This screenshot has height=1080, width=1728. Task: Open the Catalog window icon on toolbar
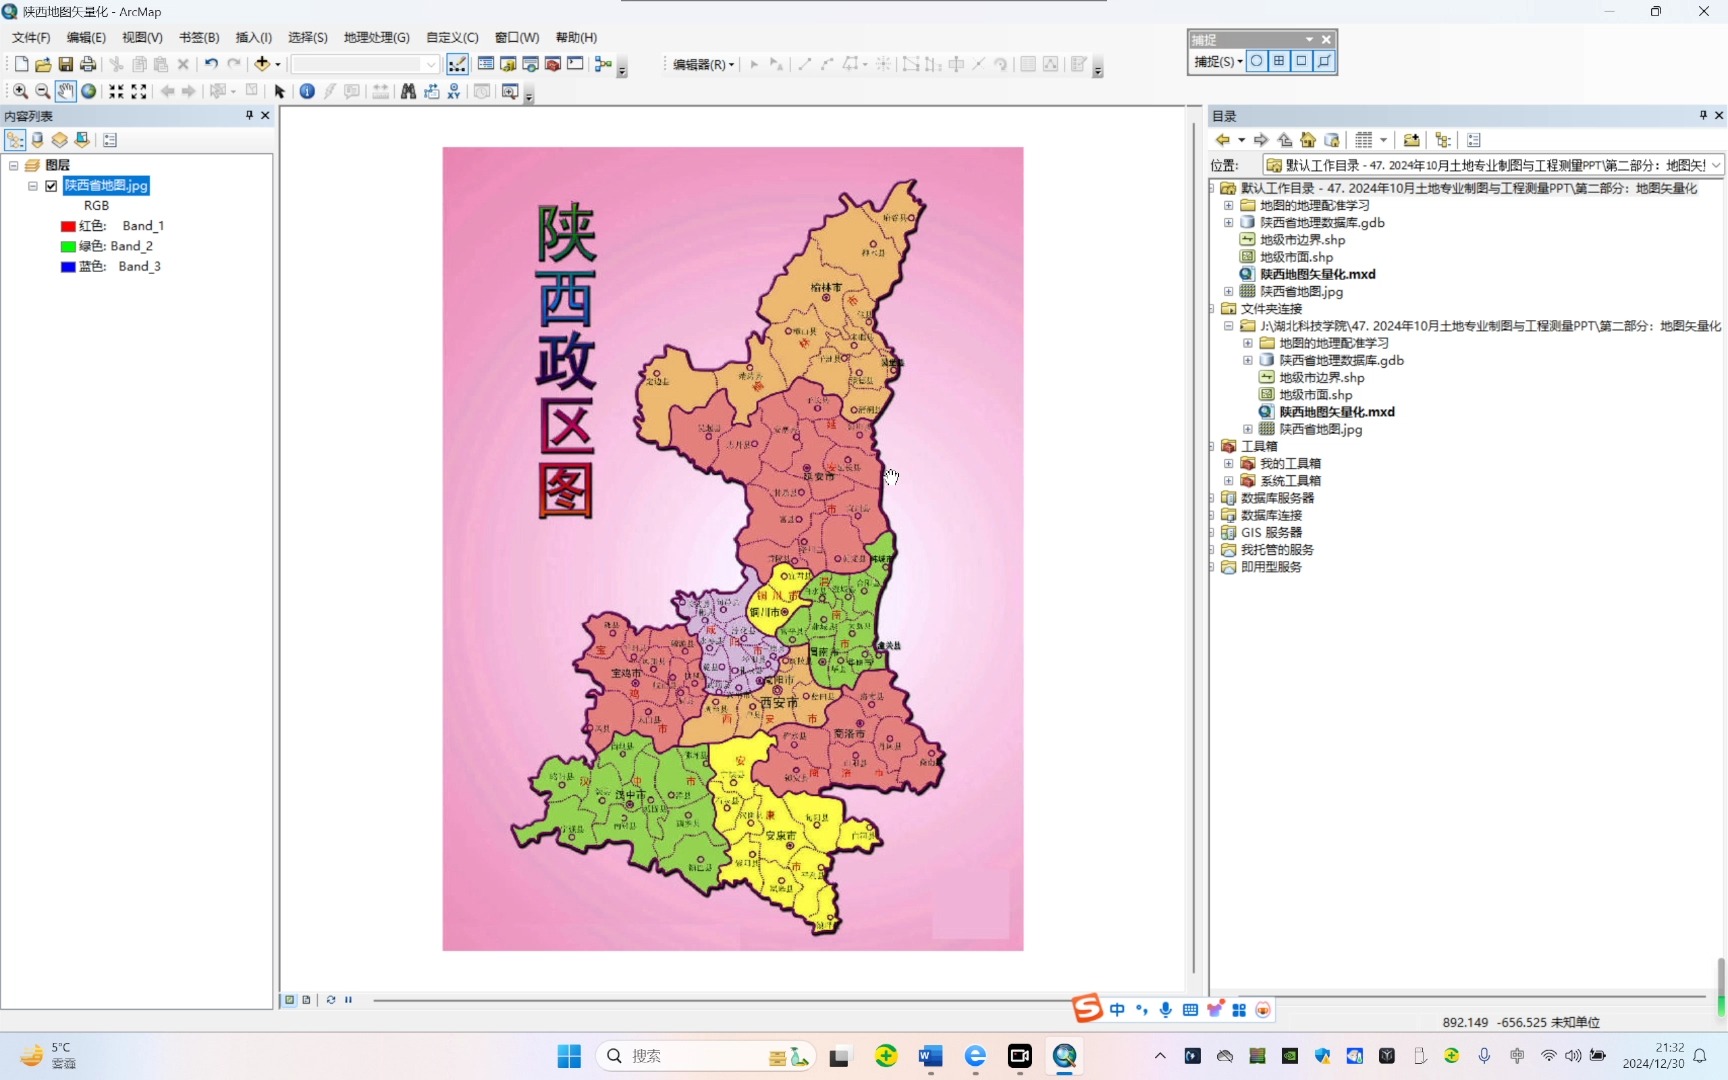pyautogui.click(x=508, y=63)
